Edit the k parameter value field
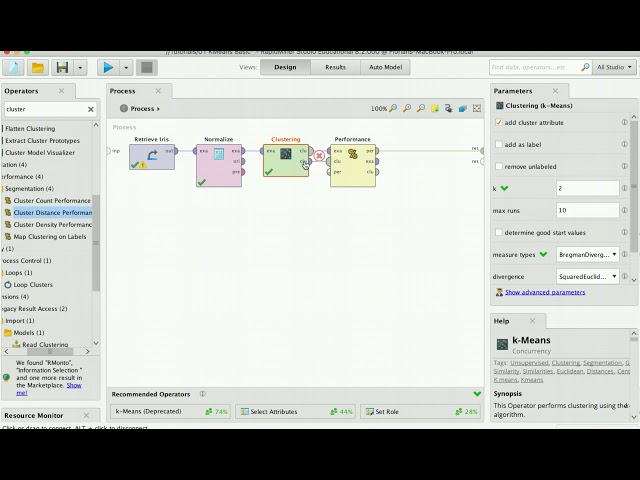This screenshot has height=480, width=640. (588, 188)
